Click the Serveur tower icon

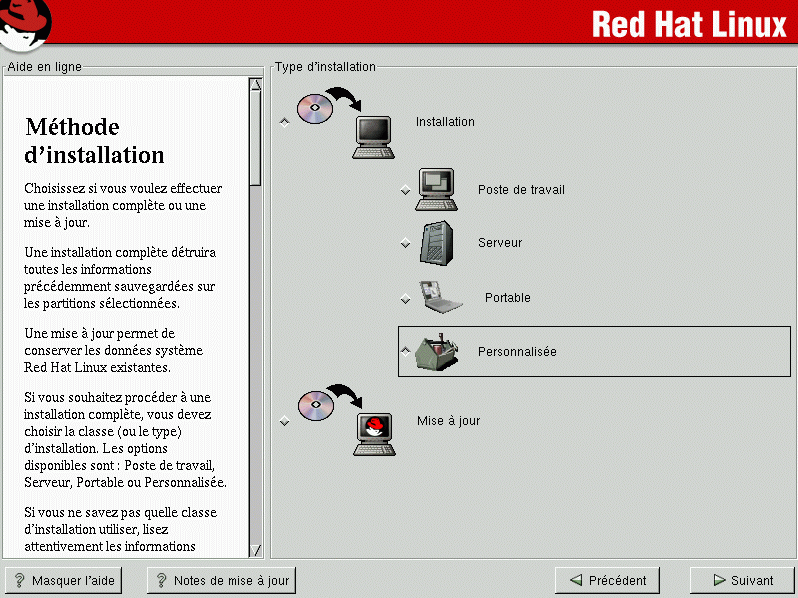click(437, 243)
